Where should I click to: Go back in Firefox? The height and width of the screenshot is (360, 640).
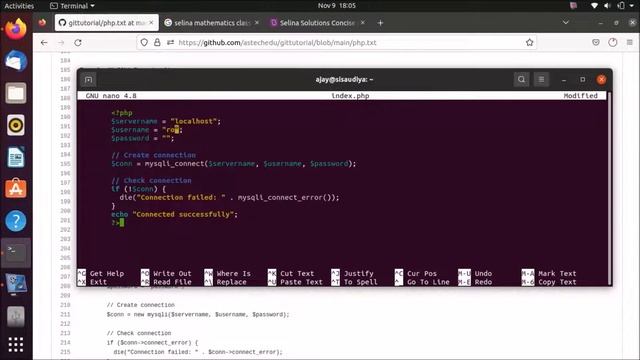[x=44, y=42]
